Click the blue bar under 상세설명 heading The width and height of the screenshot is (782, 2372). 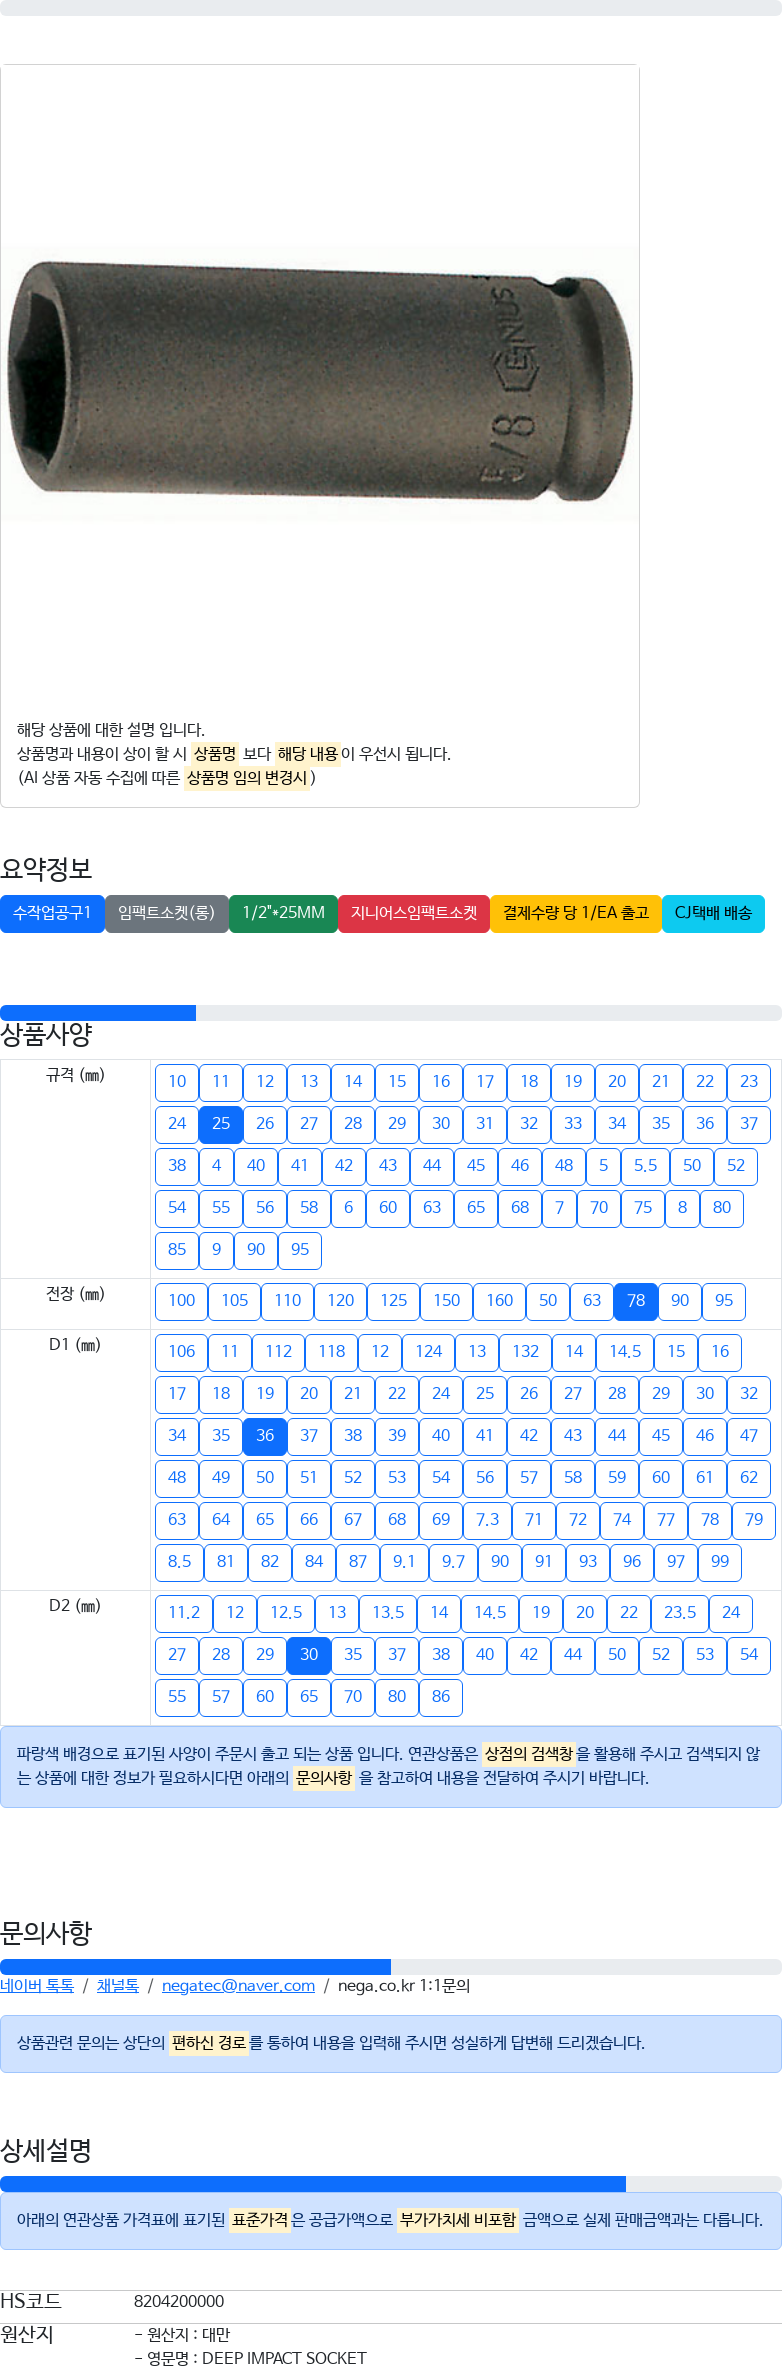click(312, 2184)
